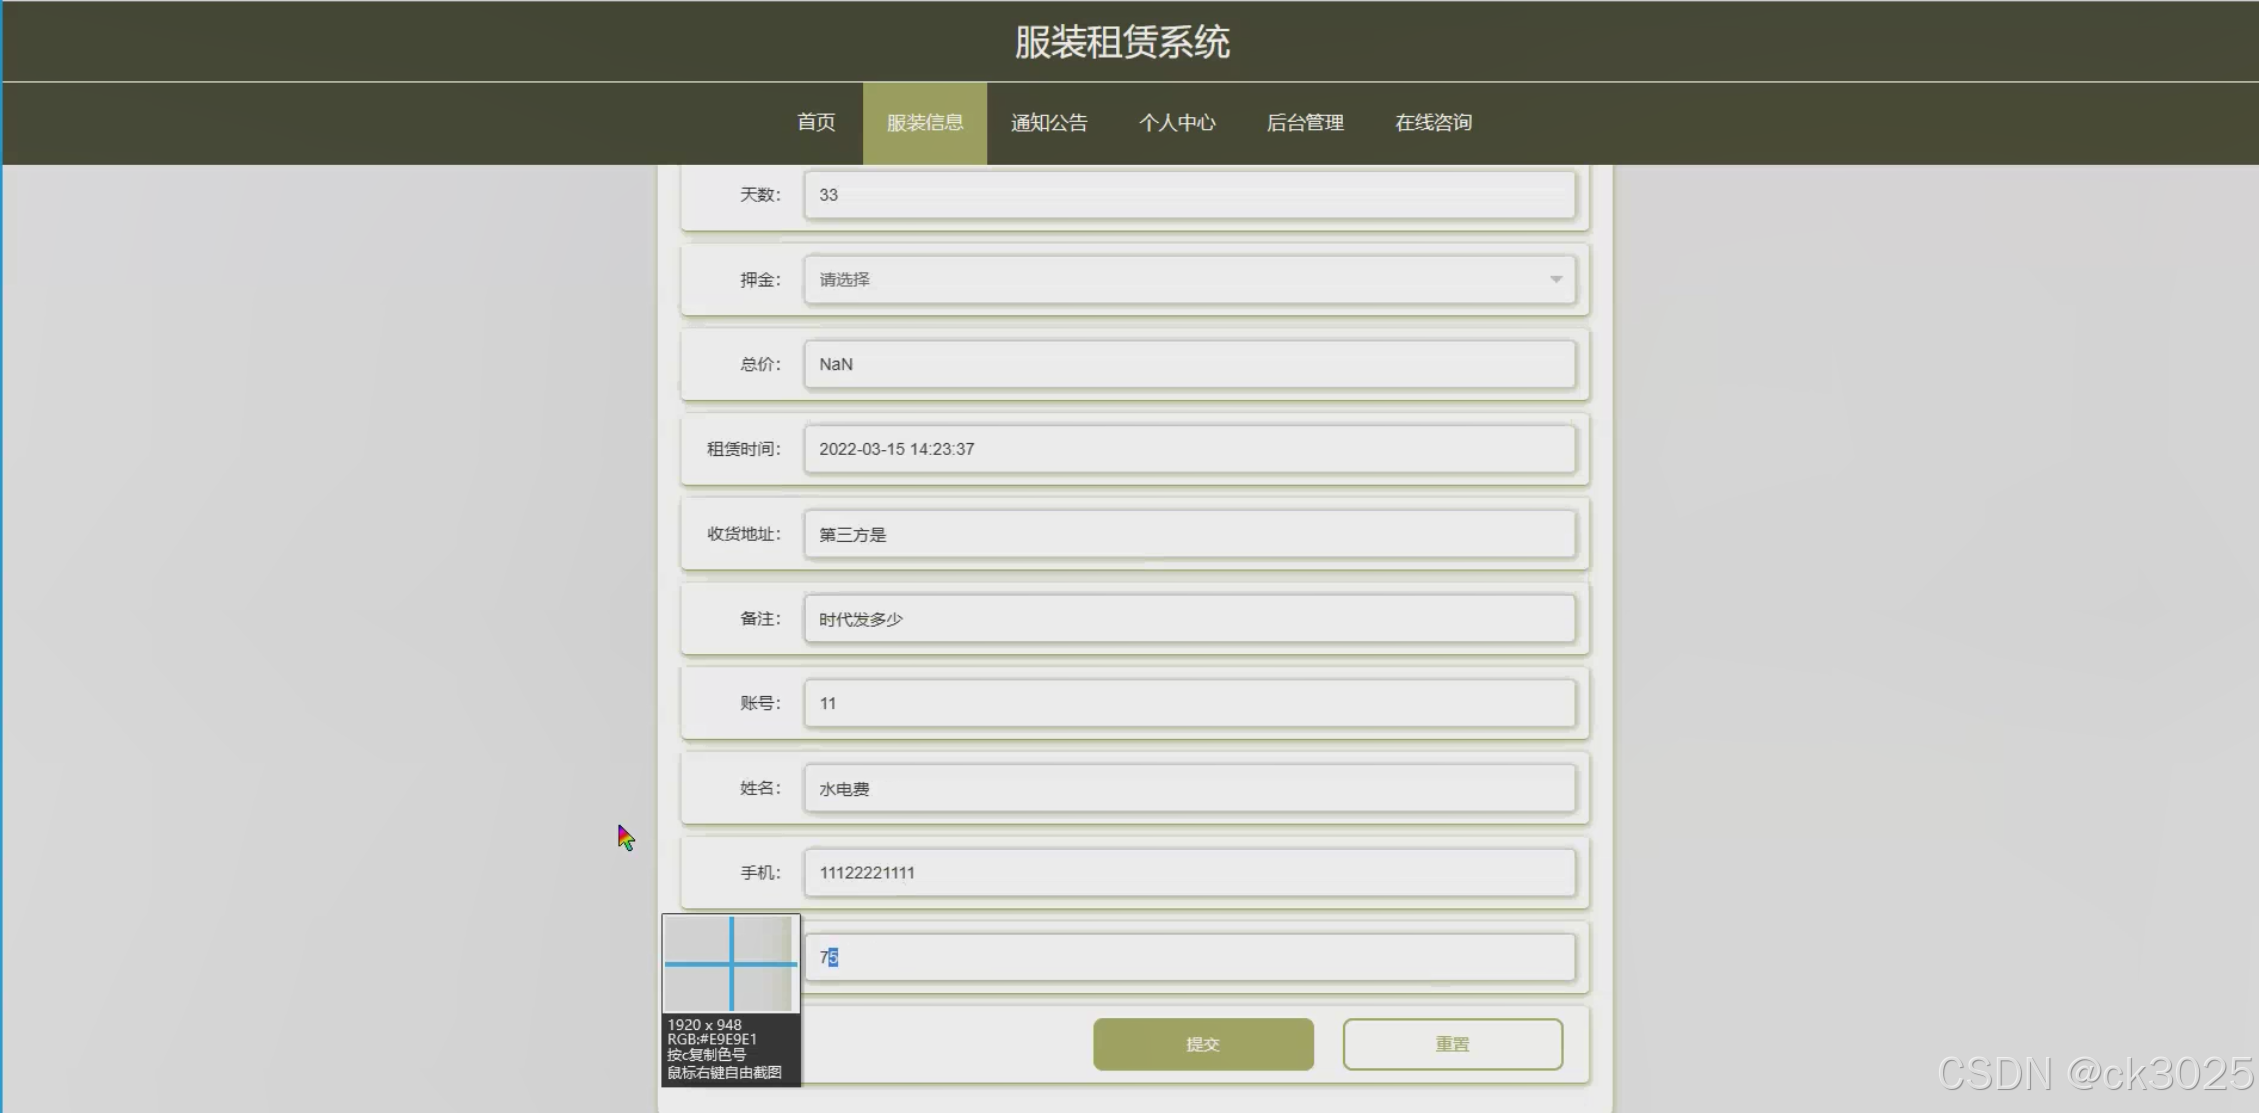
Task: Click the 收货地址 address field
Action: pyautogui.click(x=1189, y=534)
